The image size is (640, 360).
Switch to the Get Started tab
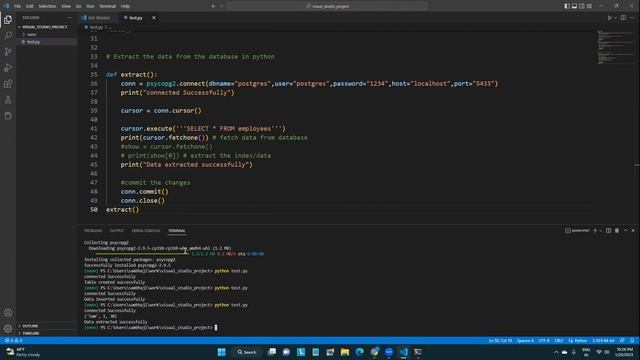(x=98, y=18)
